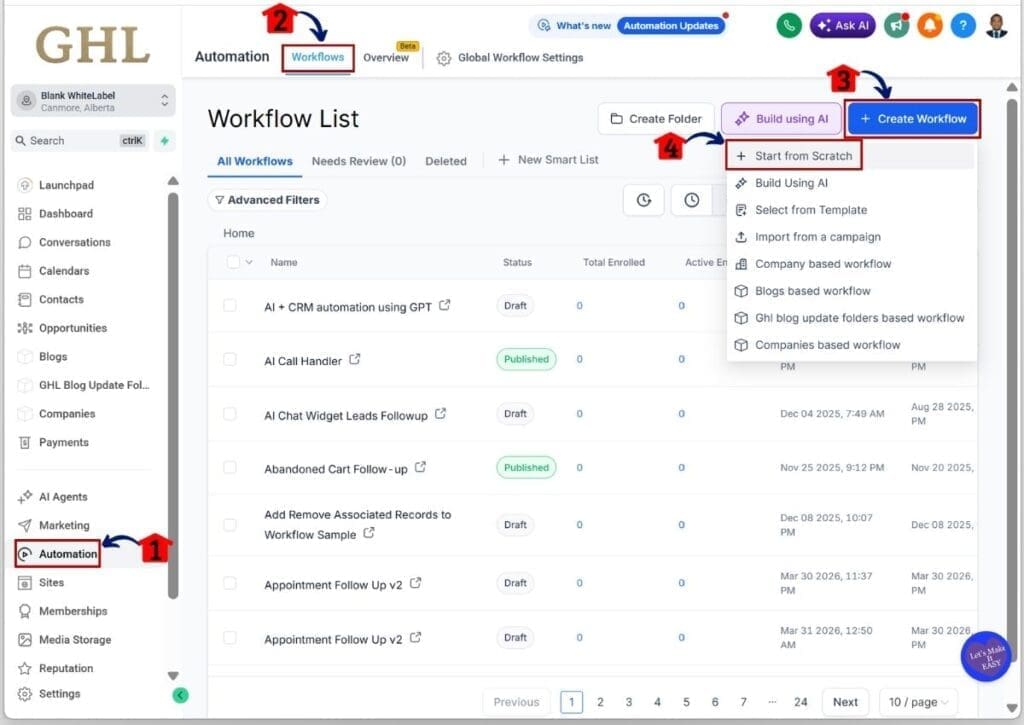The image size is (1024, 725).
Task: Check the checkbox next to AI Call Handler
Action: click(230, 358)
